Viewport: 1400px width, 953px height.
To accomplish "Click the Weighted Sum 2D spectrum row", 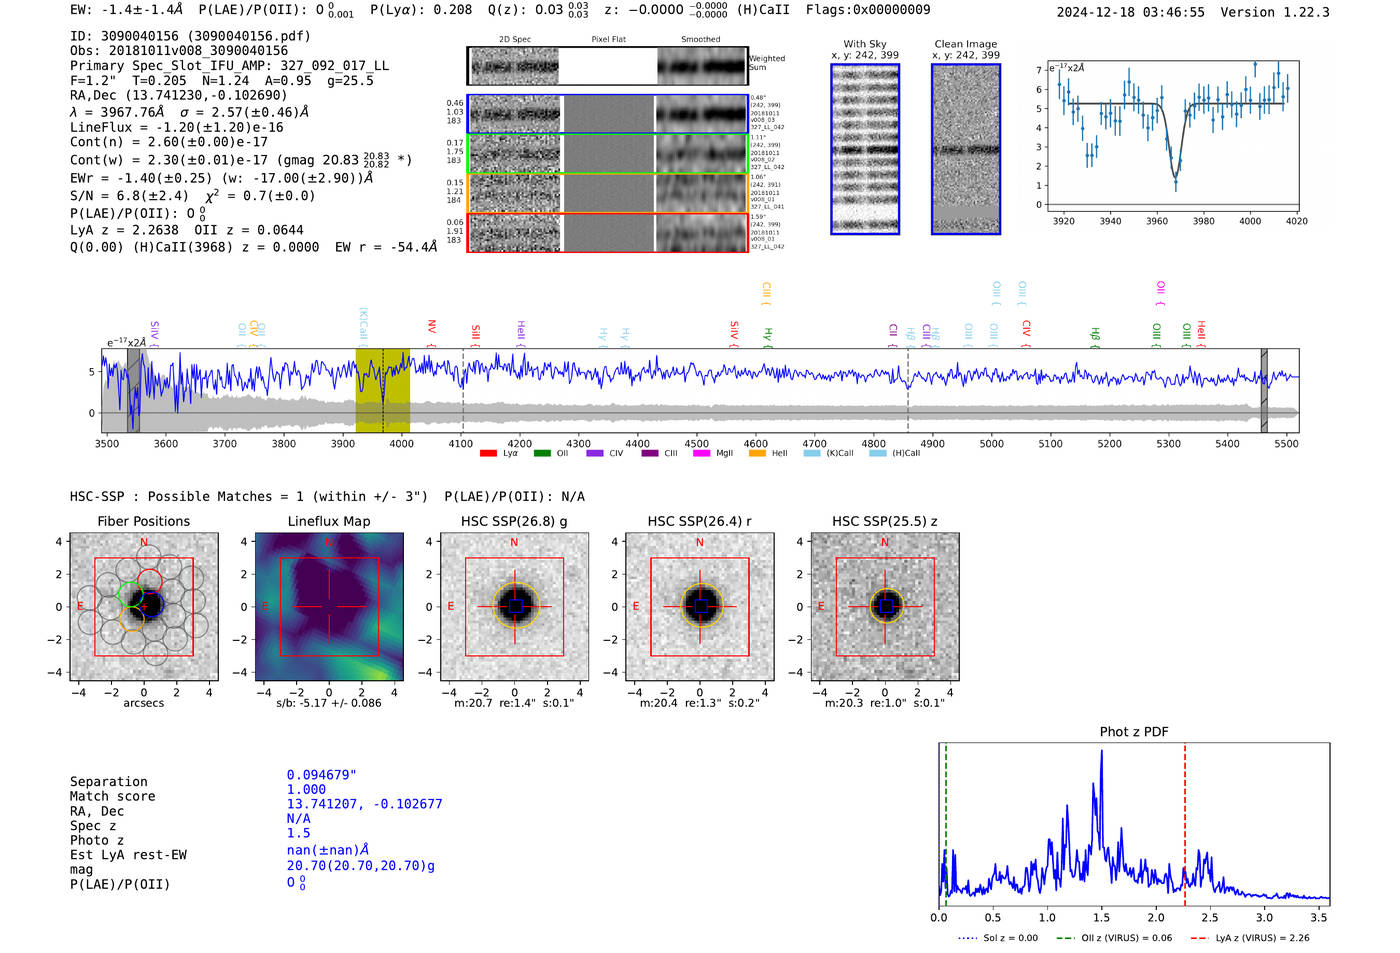I will pos(608,66).
